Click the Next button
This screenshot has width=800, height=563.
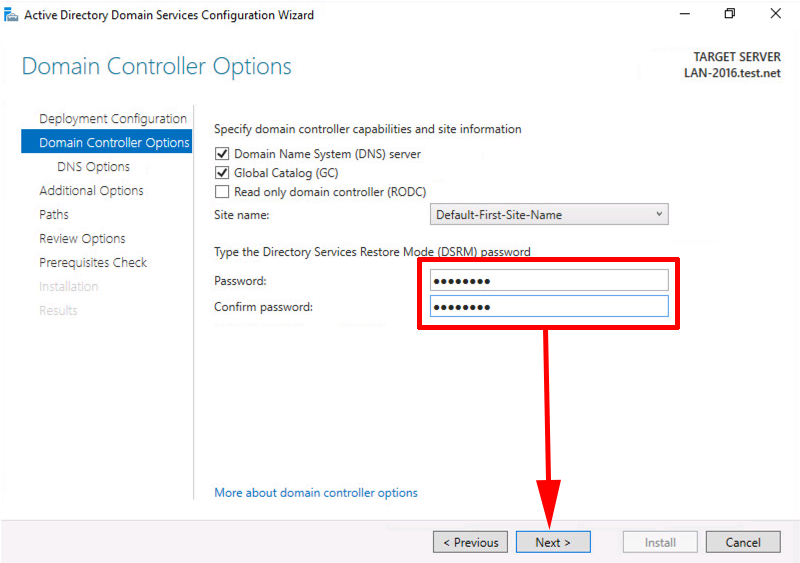point(553,542)
